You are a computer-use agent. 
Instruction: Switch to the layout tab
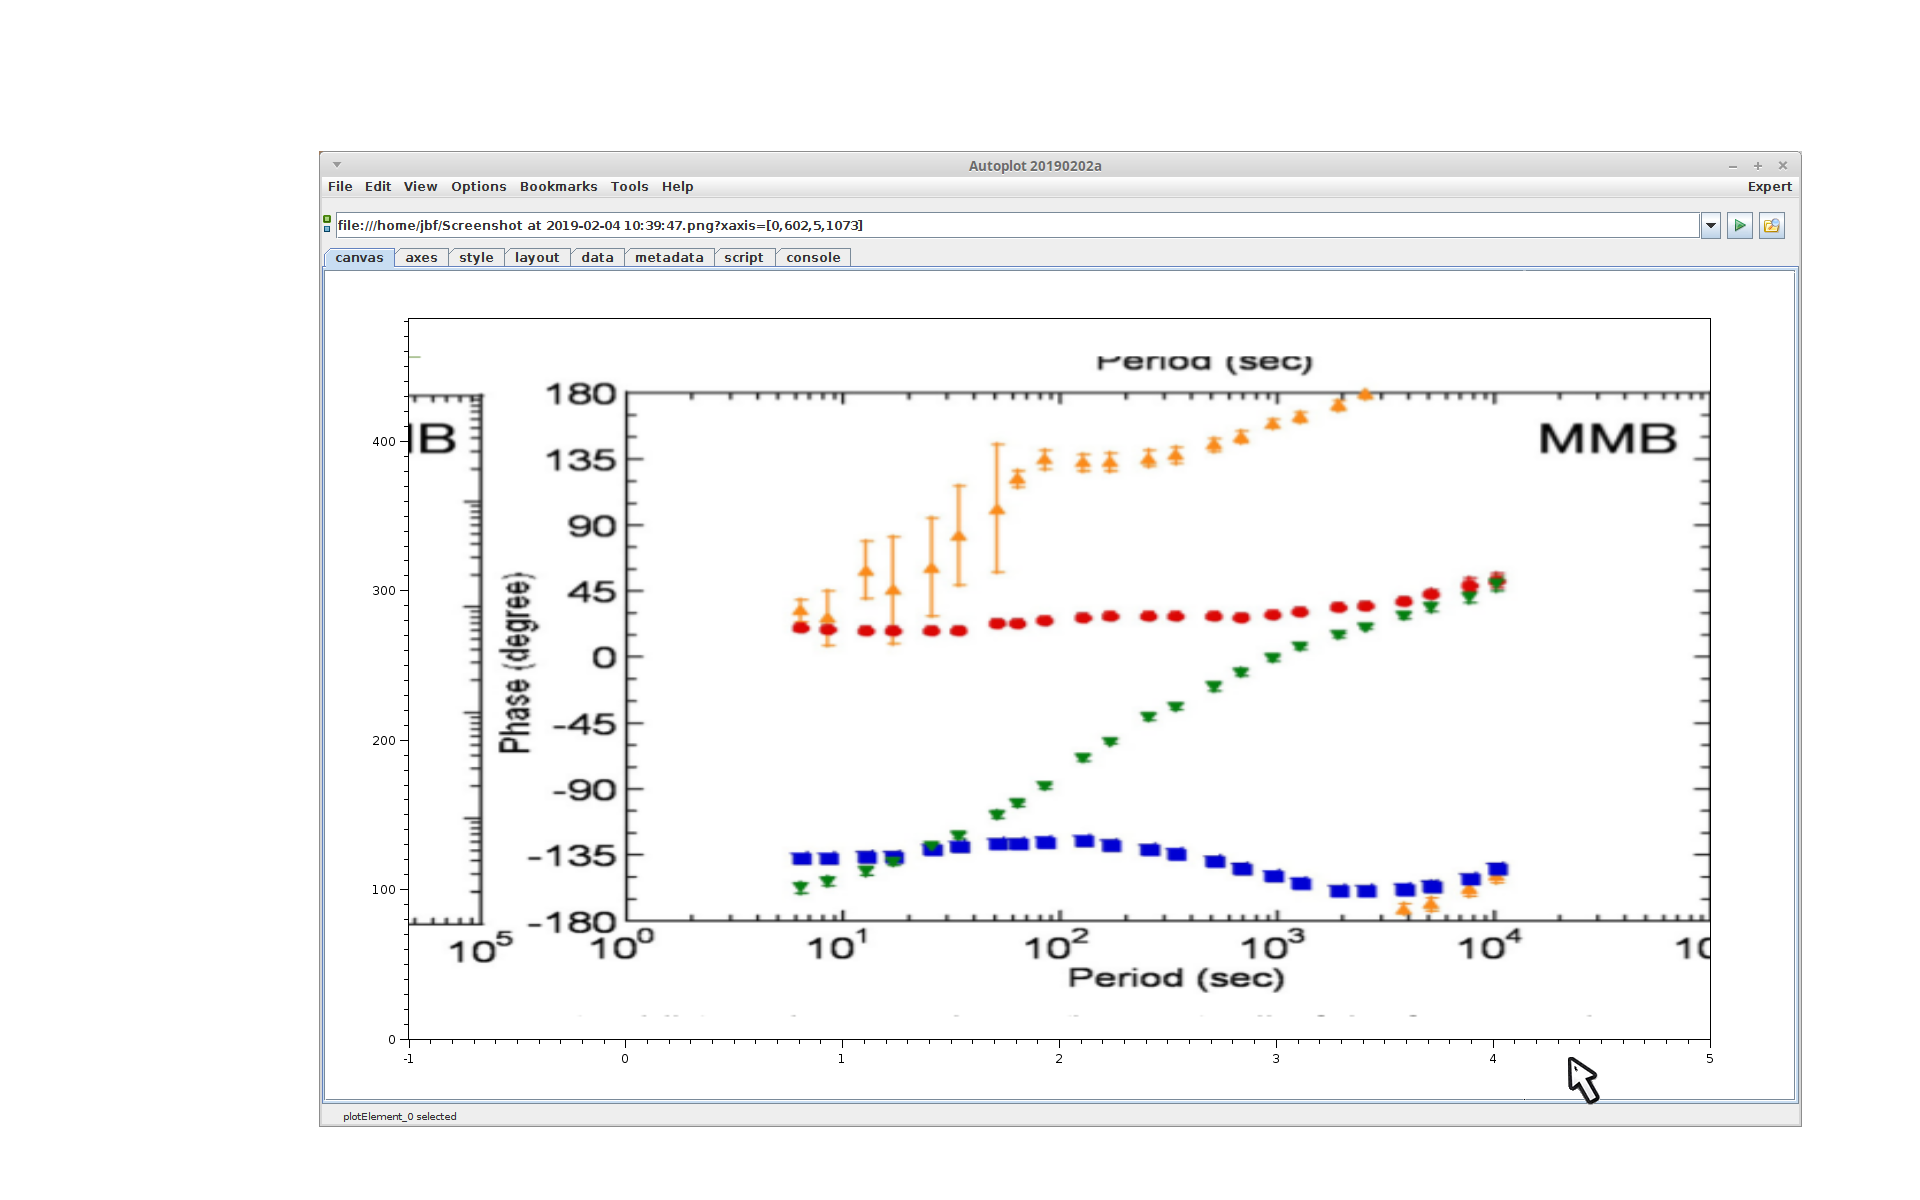click(537, 258)
